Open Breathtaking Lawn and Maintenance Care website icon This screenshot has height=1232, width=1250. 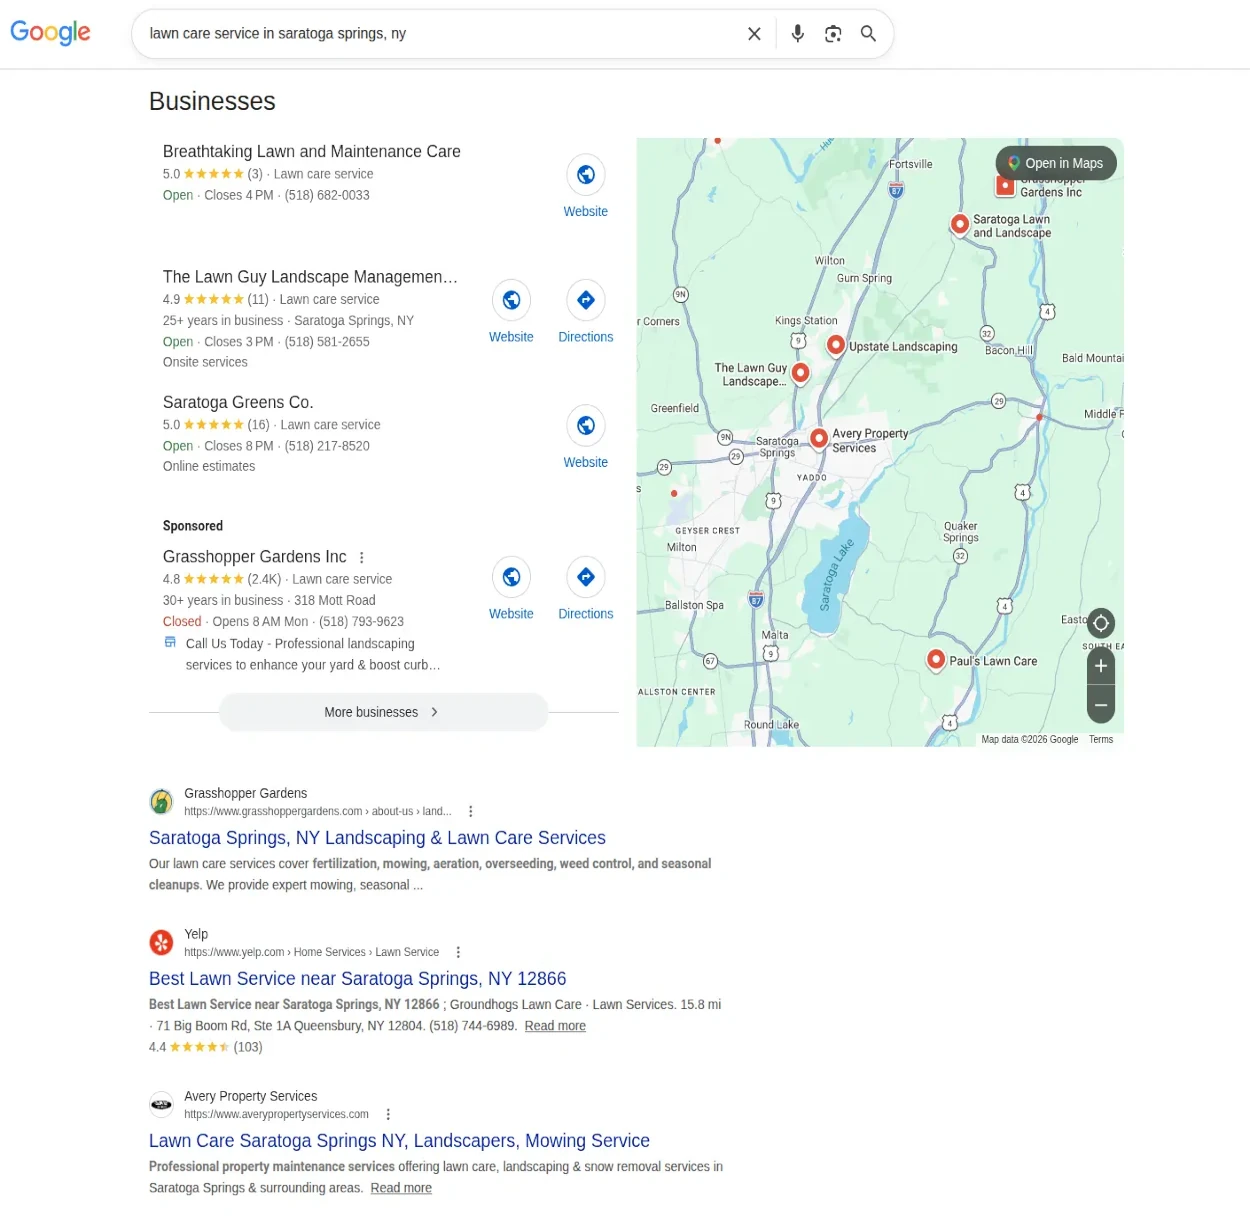[x=586, y=175]
